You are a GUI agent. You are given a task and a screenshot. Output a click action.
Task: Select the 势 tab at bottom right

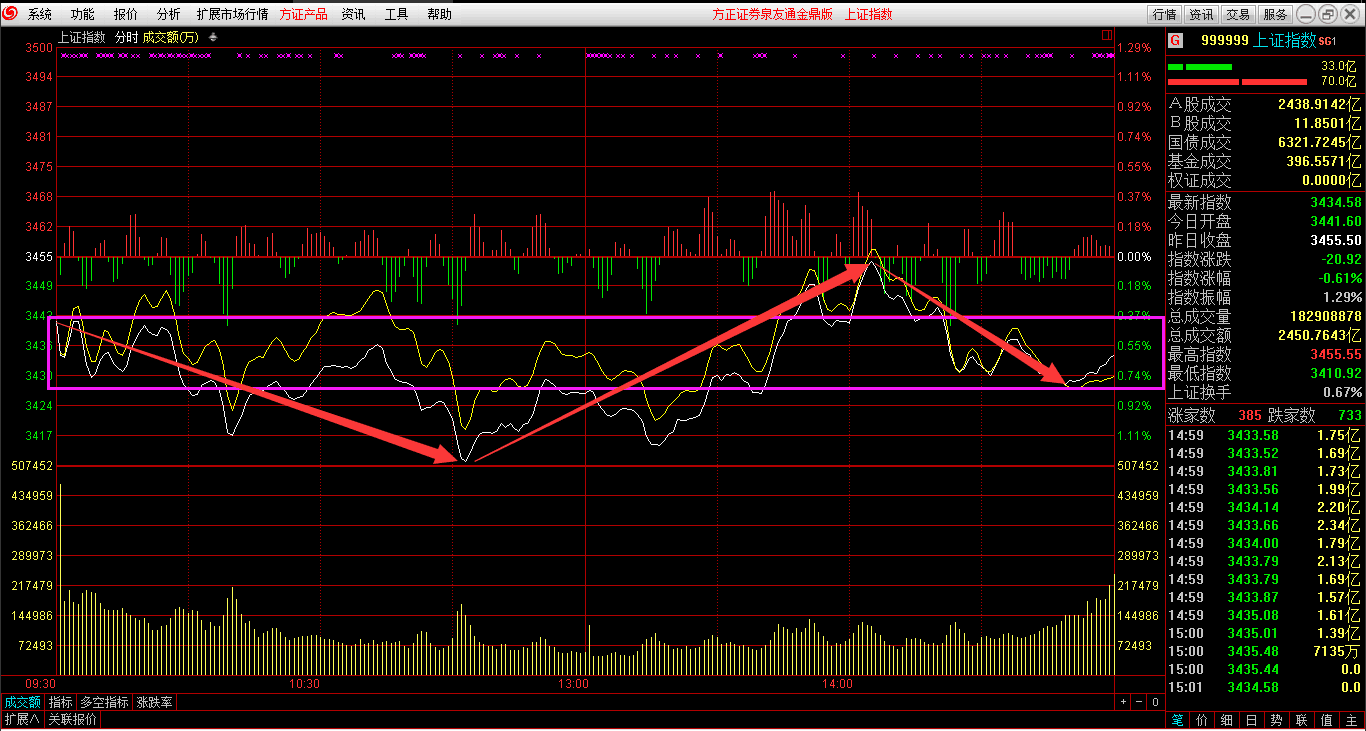(1277, 719)
